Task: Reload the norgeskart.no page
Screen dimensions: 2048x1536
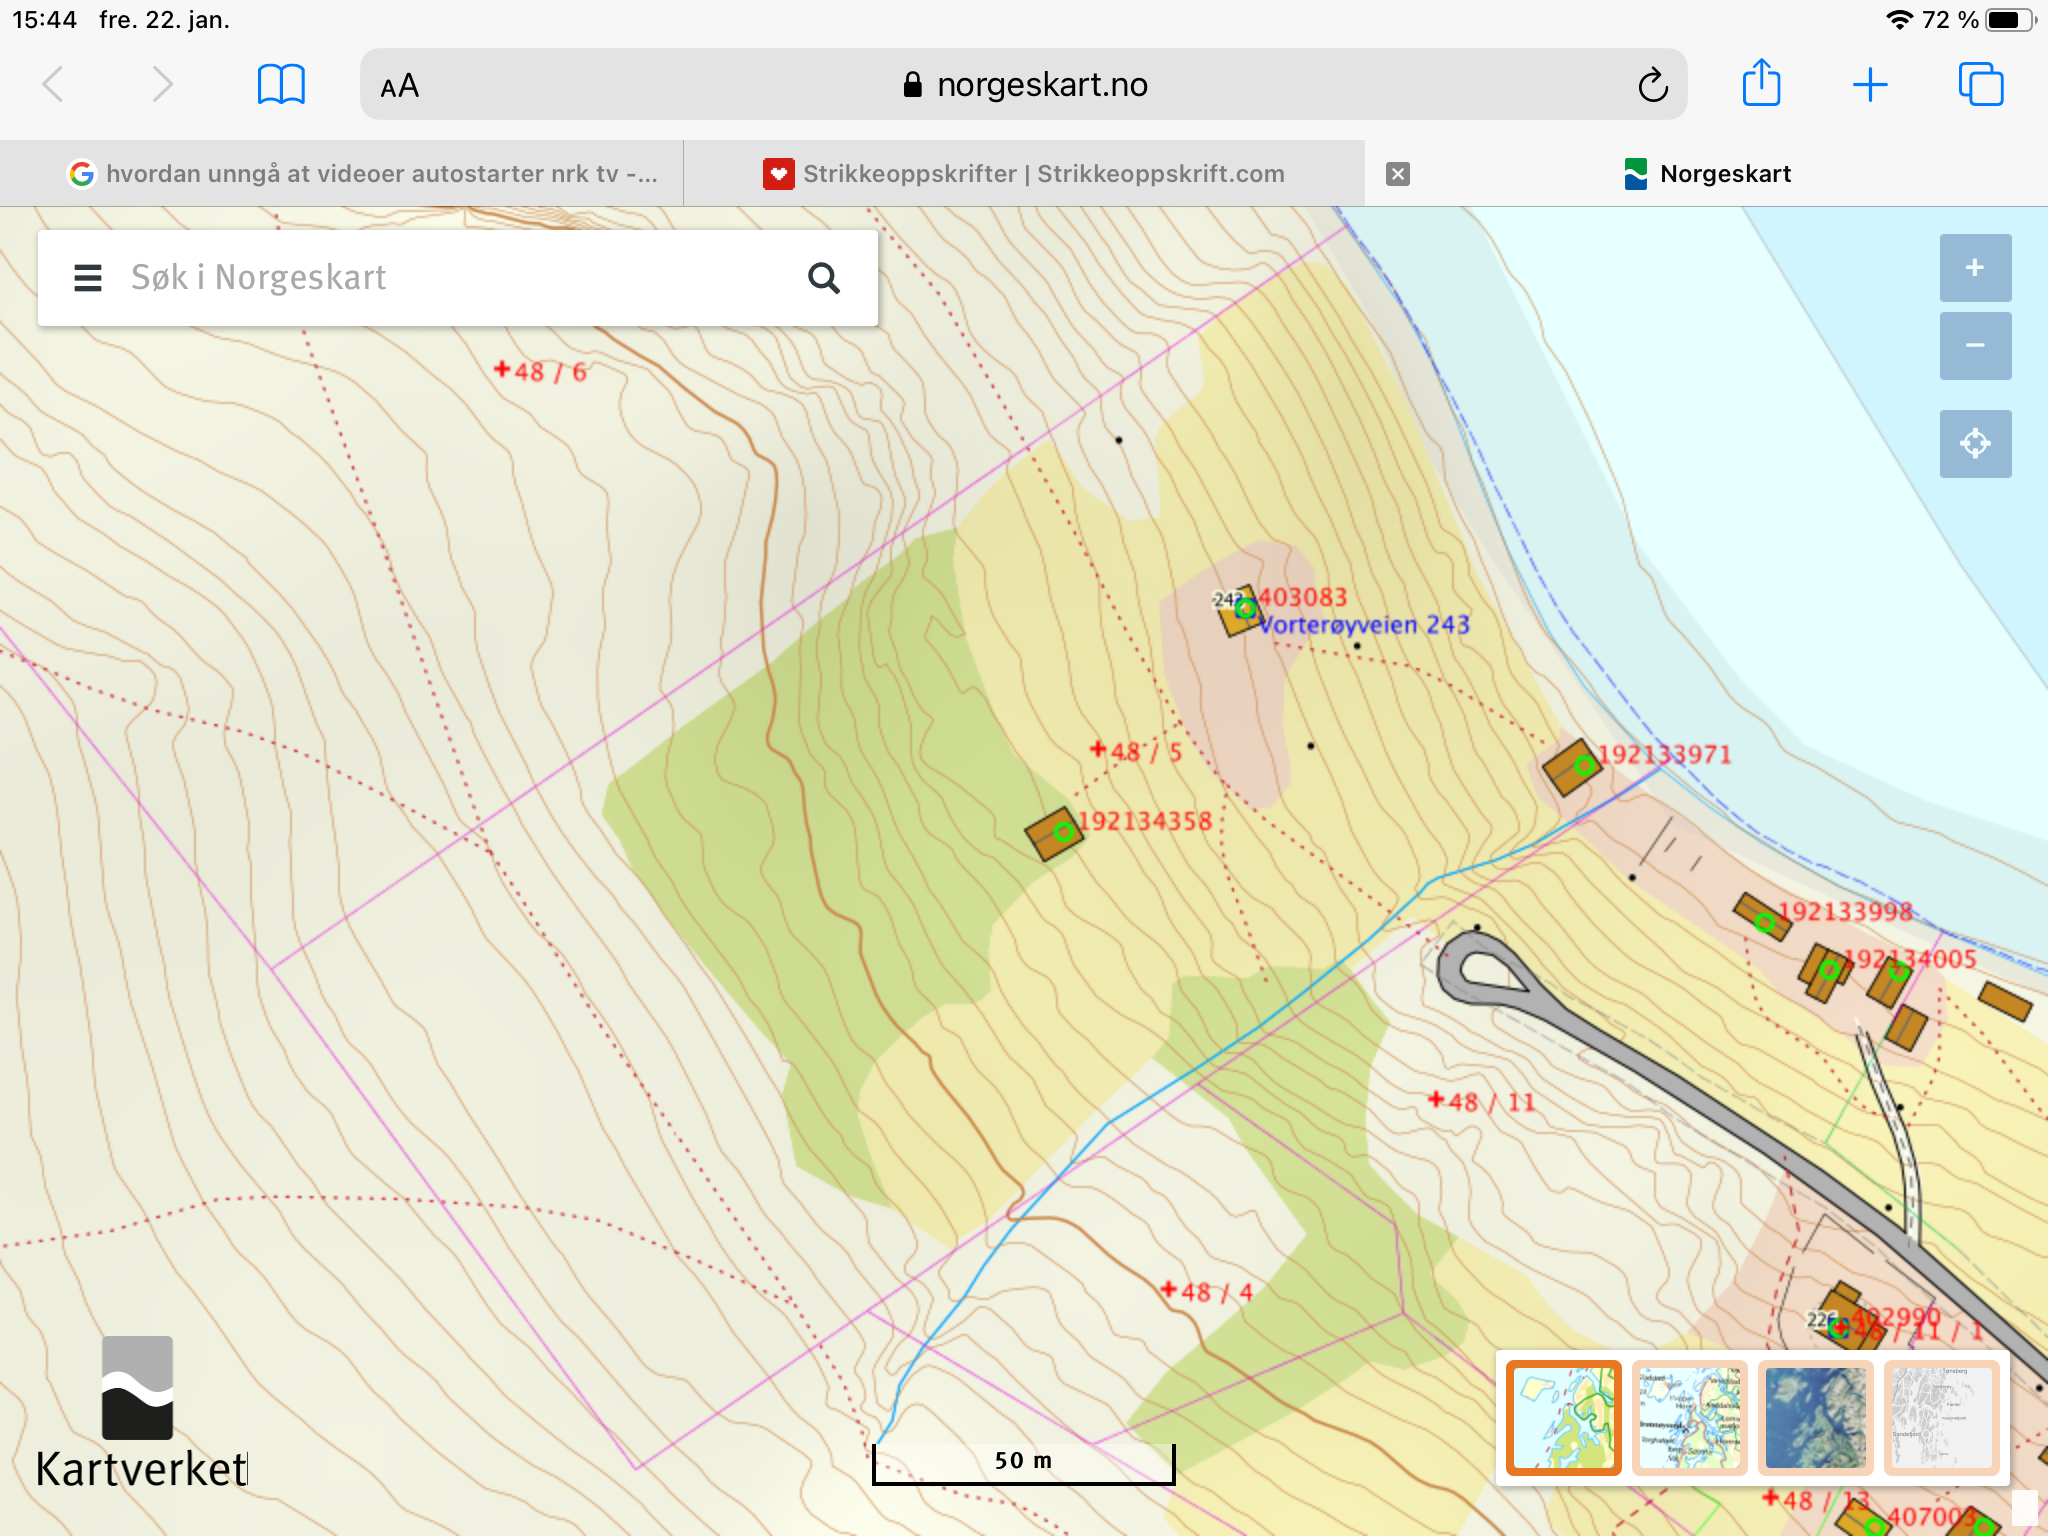Action: click(1652, 85)
